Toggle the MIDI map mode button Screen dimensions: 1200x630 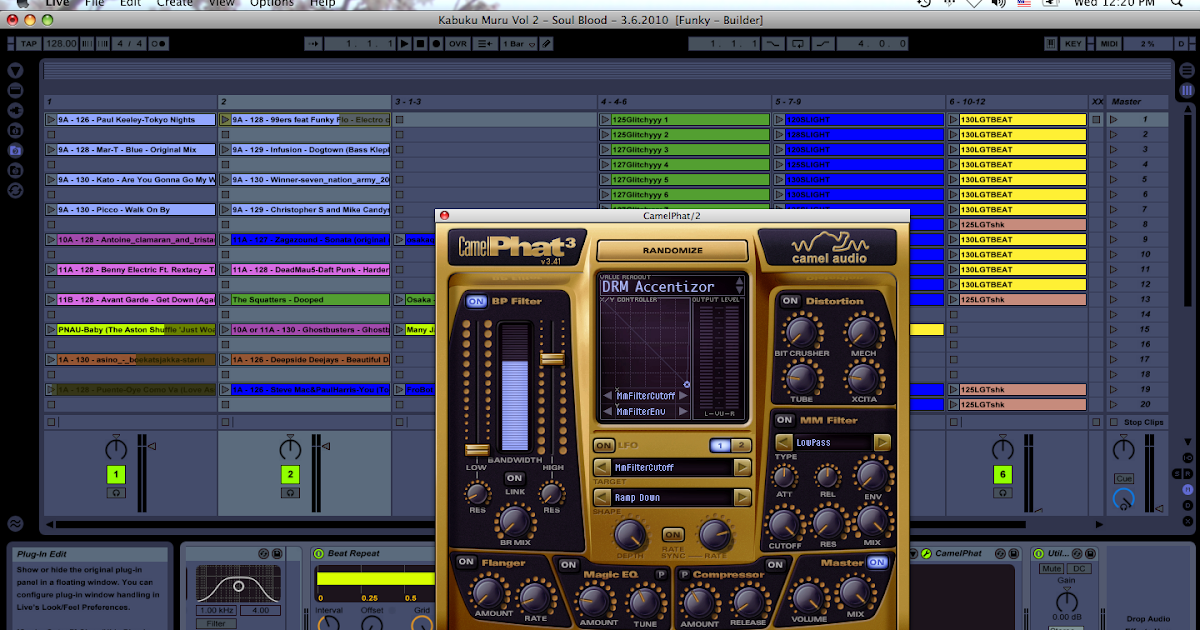(x=1109, y=44)
